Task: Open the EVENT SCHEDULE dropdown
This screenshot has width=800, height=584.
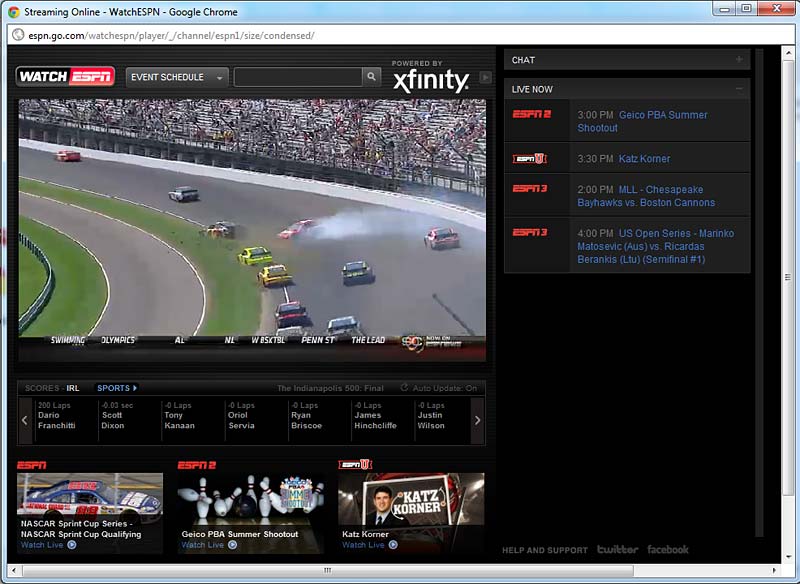Action: pos(177,76)
